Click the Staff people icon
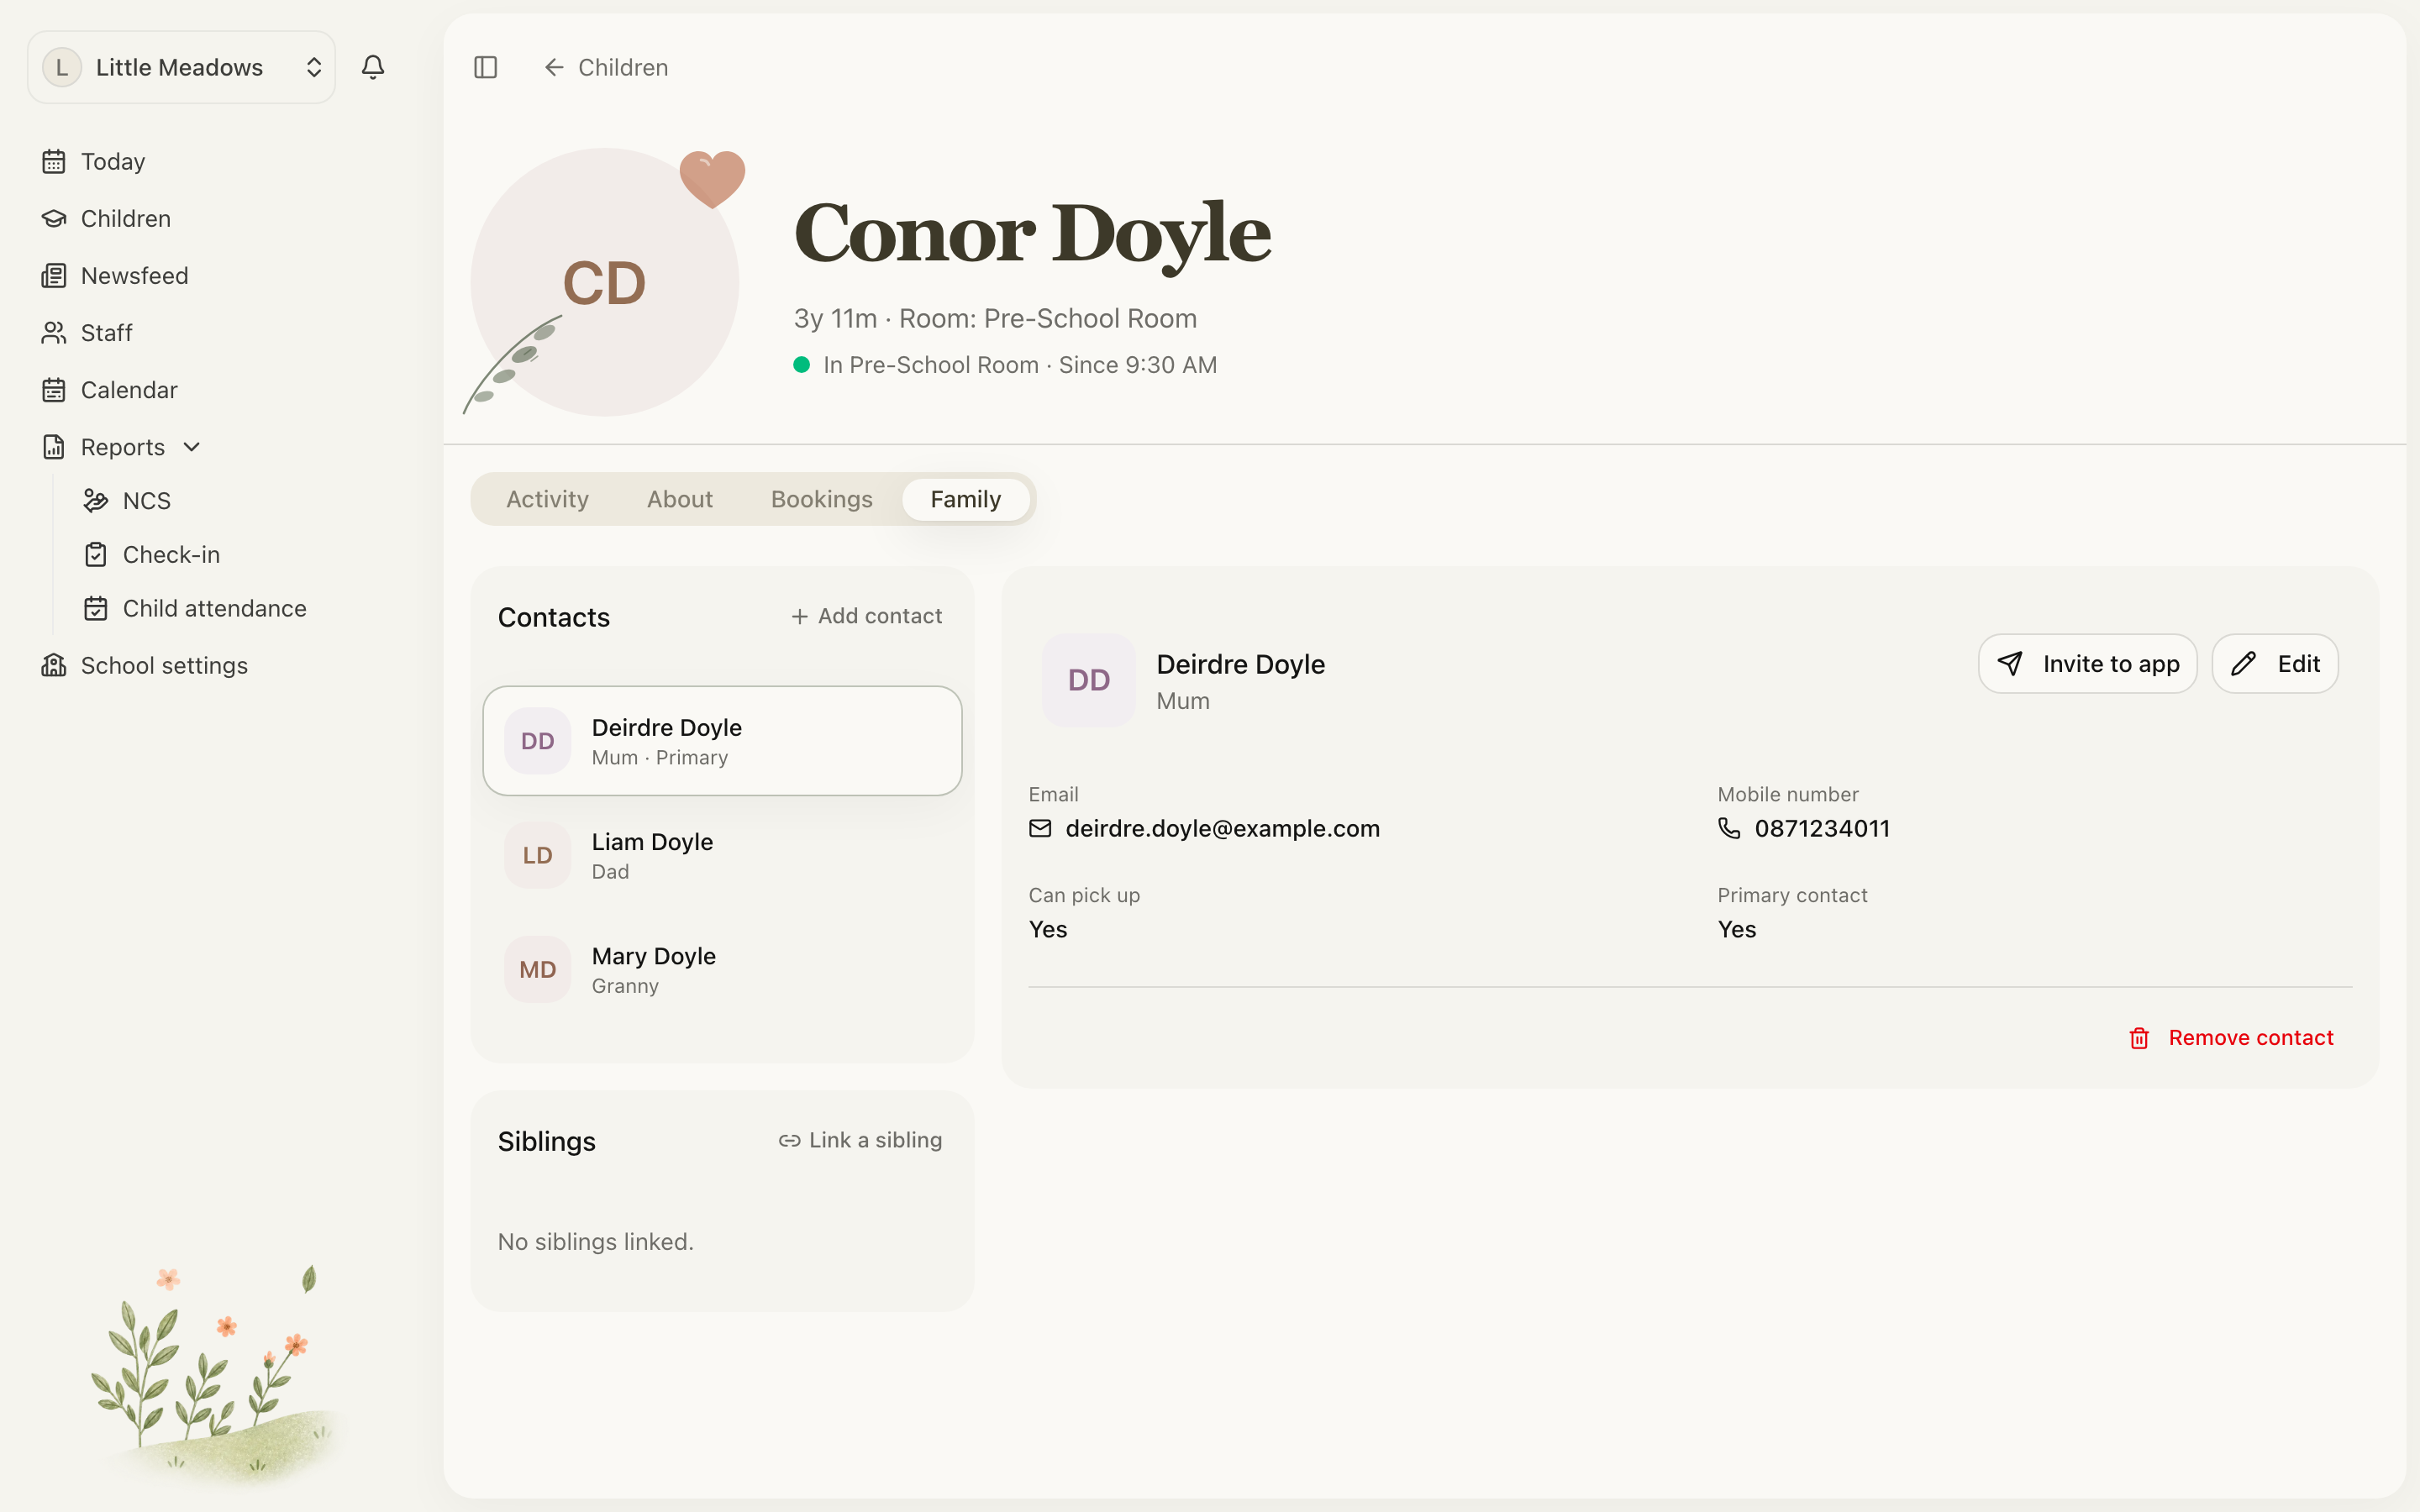Viewport: 2420px width, 1512px height. coord(54,332)
